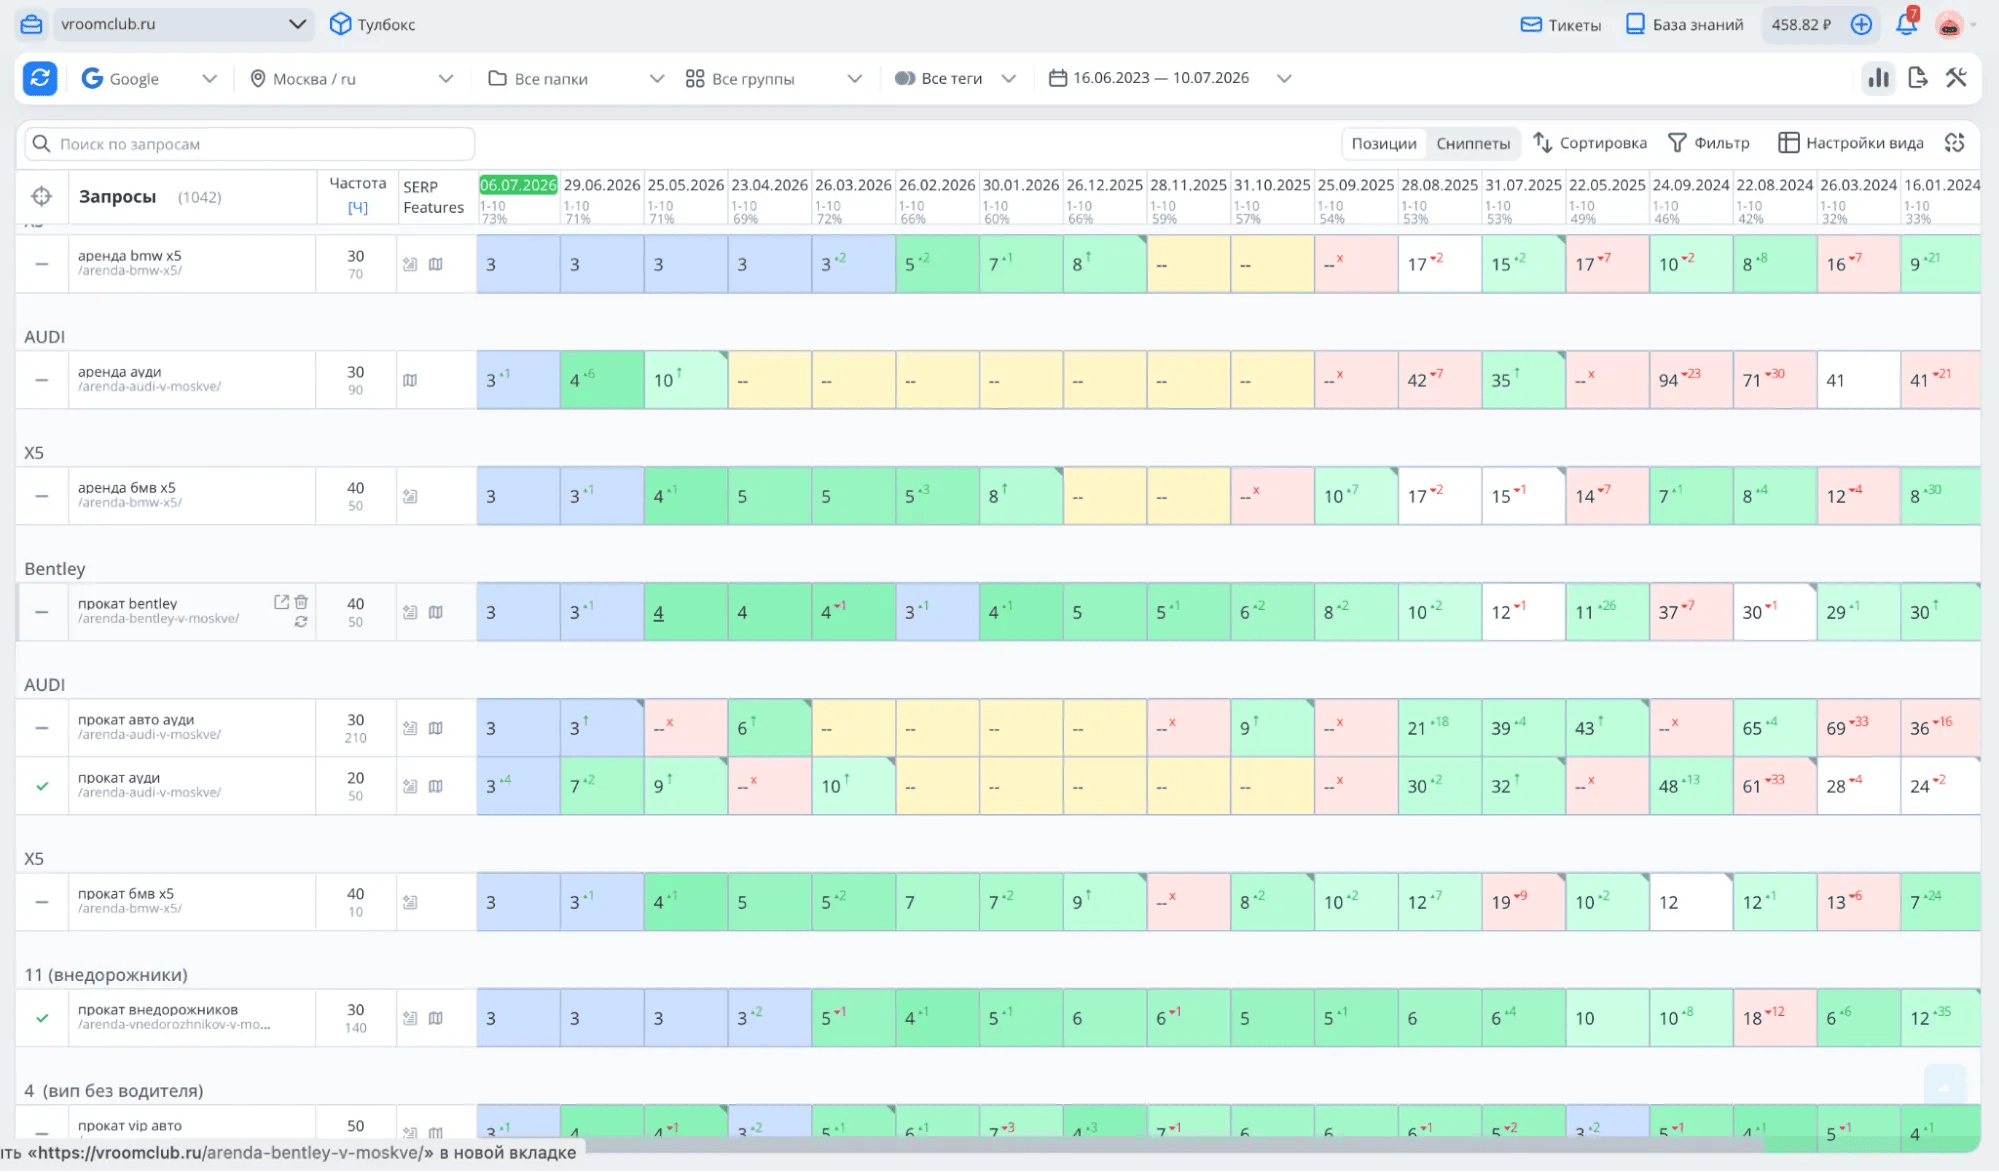Click the crosshair target icon beside Запросы
This screenshot has height=1172, width=1999.
(41, 196)
